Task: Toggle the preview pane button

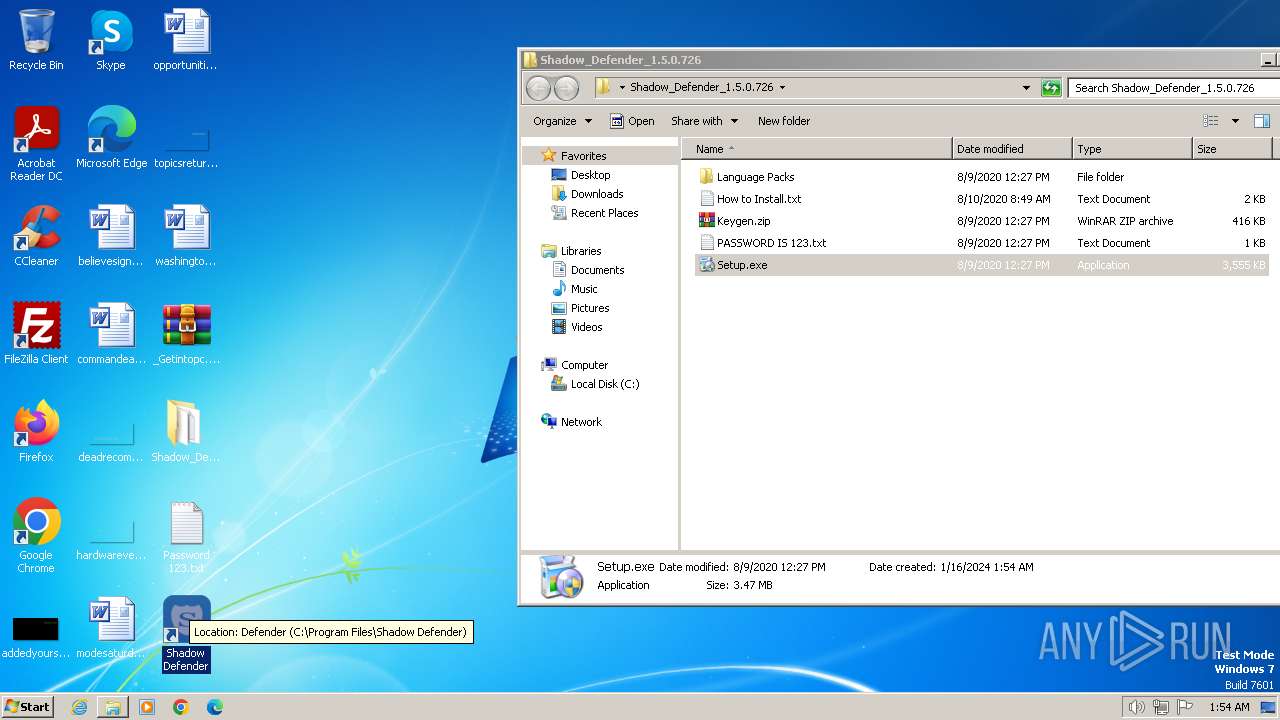Action: coord(1262,121)
